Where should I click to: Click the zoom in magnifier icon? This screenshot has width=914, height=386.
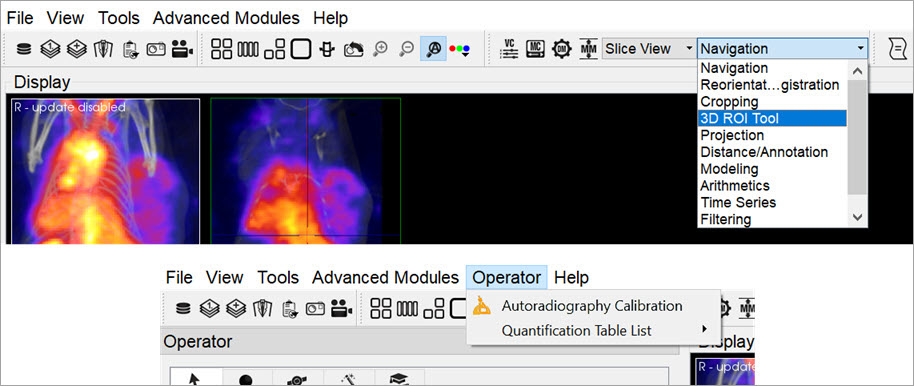tap(381, 49)
